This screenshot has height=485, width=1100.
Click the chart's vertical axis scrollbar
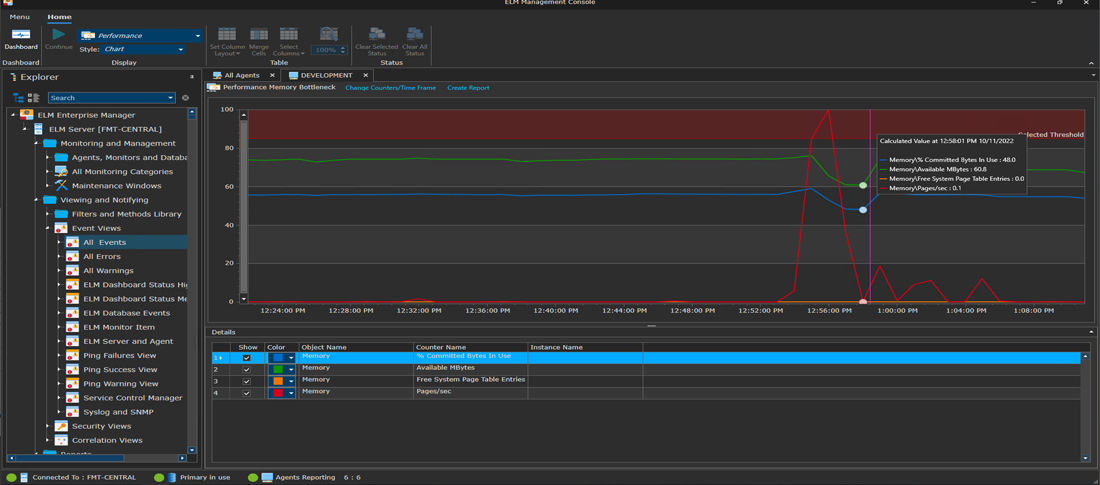[244, 206]
